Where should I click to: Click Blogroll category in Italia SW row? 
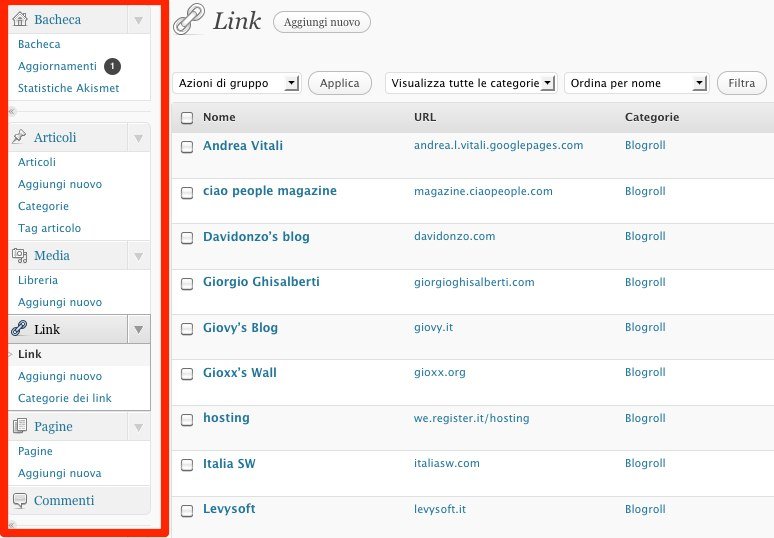tap(645, 463)
